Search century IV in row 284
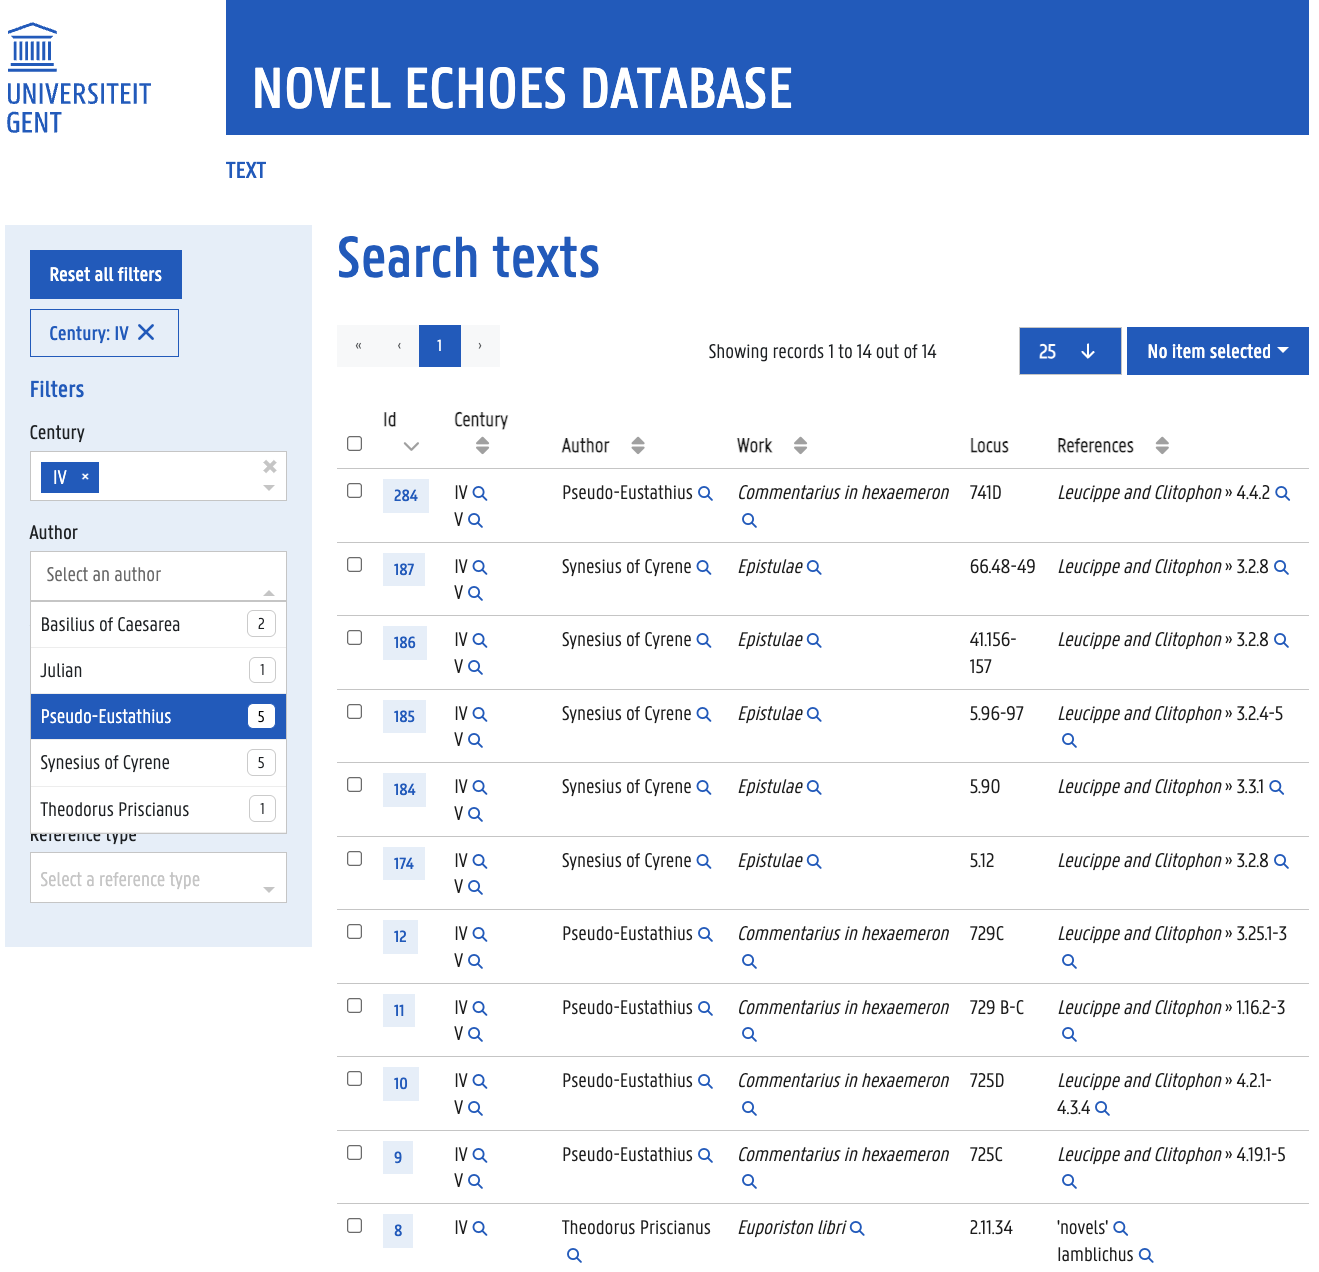 tap(480, 493)
